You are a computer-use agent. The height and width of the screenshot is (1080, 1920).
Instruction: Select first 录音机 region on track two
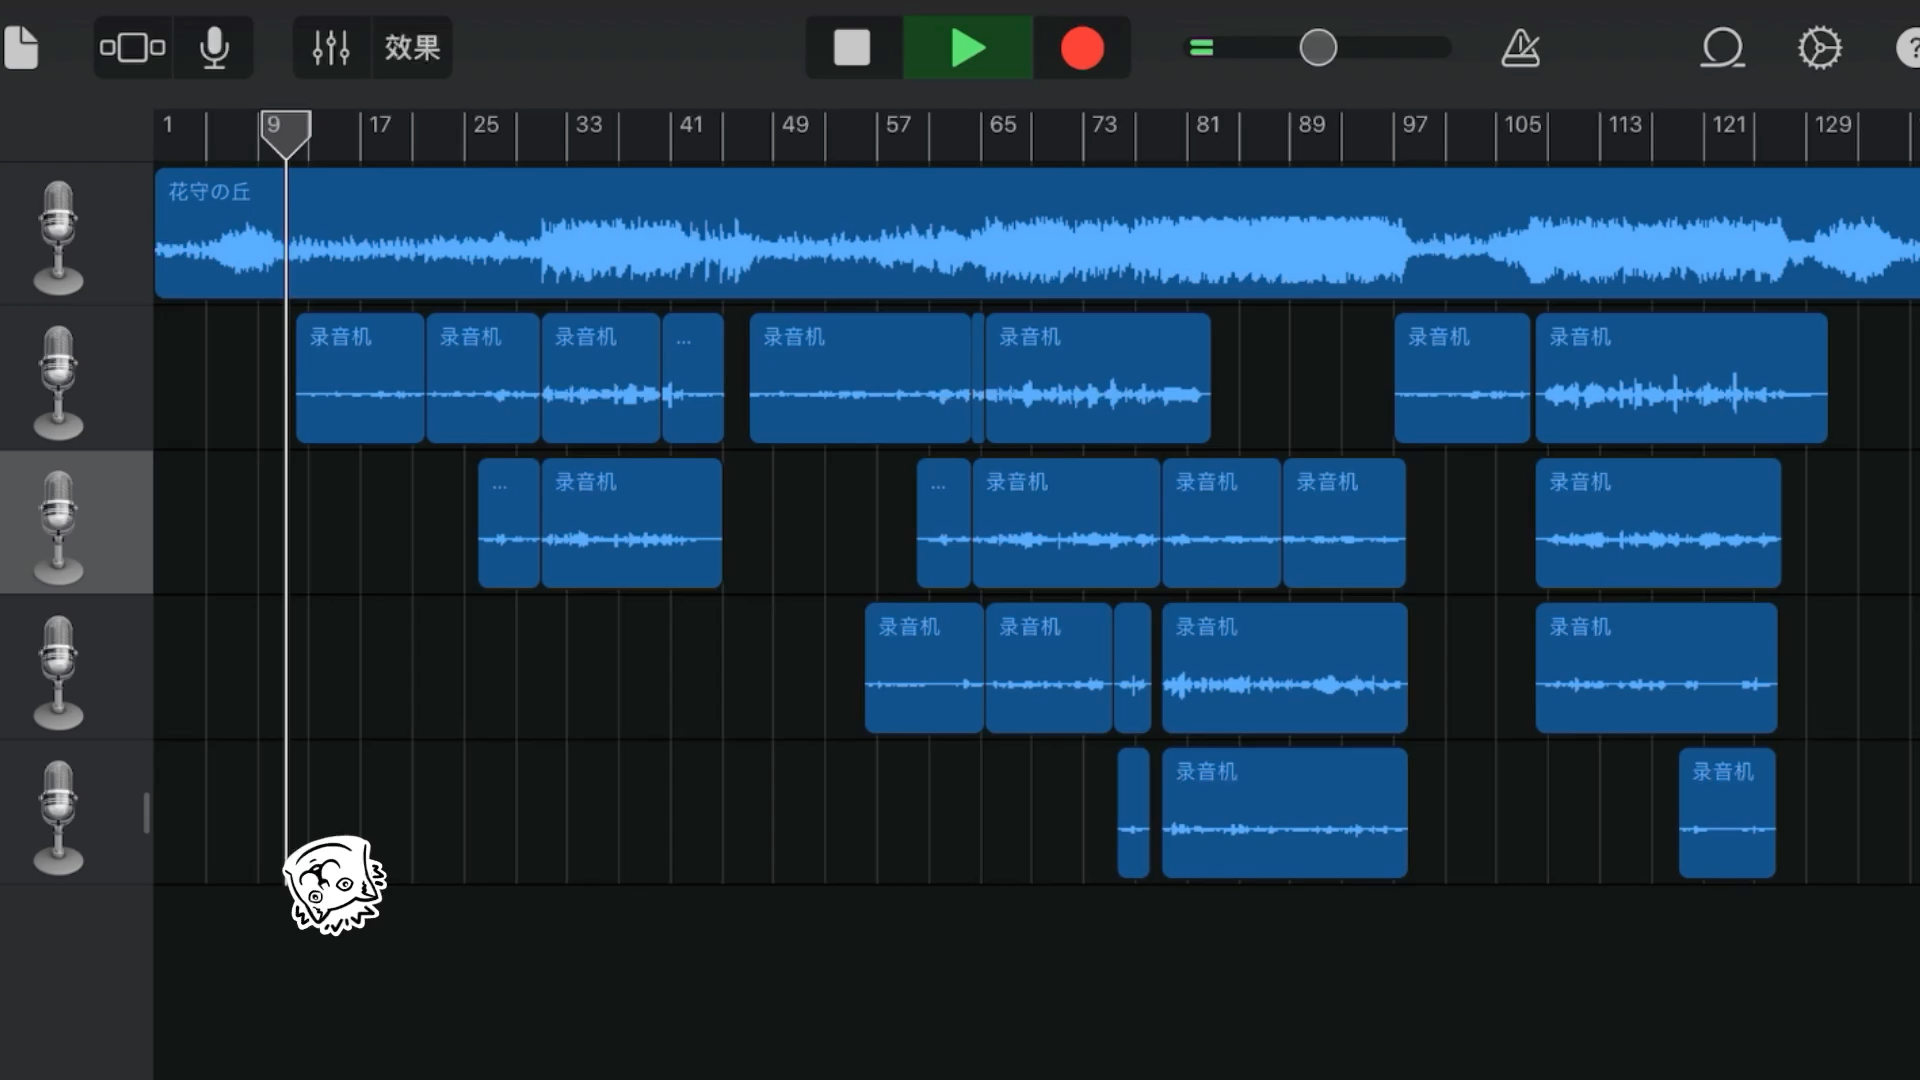click(360, 378)
